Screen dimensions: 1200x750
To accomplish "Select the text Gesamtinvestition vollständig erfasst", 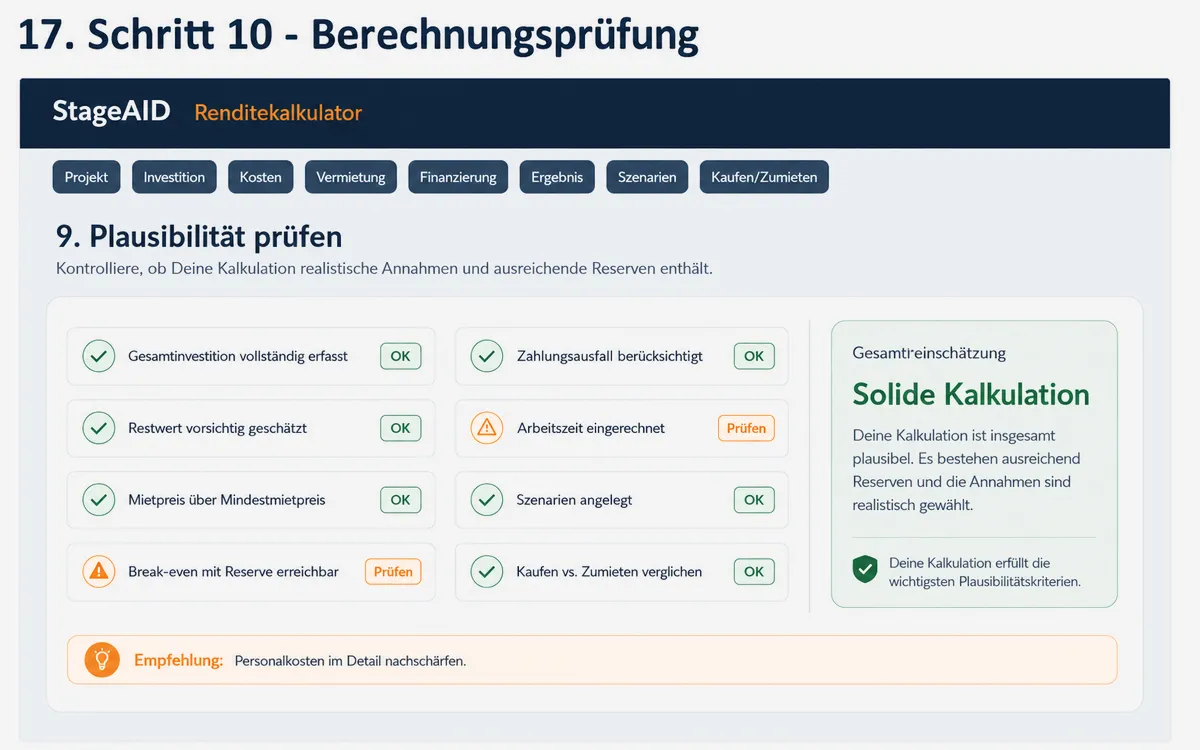I will coord(238,356).
